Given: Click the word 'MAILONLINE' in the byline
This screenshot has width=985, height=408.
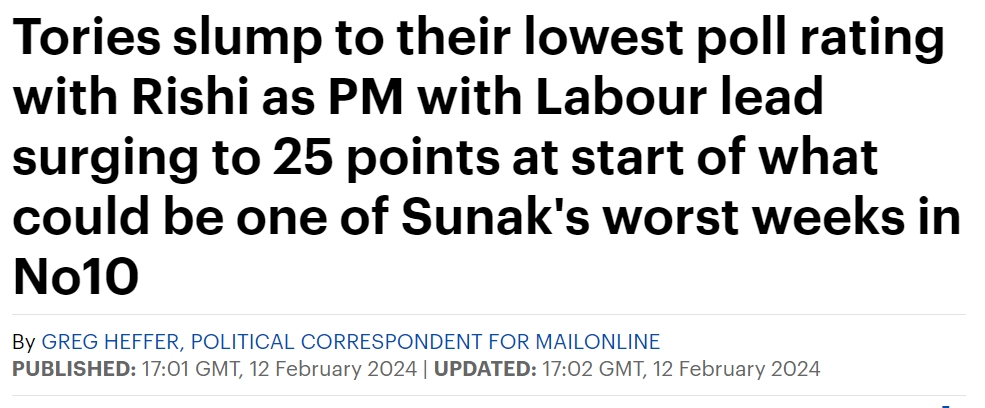Looking at the screenshot, I should point(597,342).
